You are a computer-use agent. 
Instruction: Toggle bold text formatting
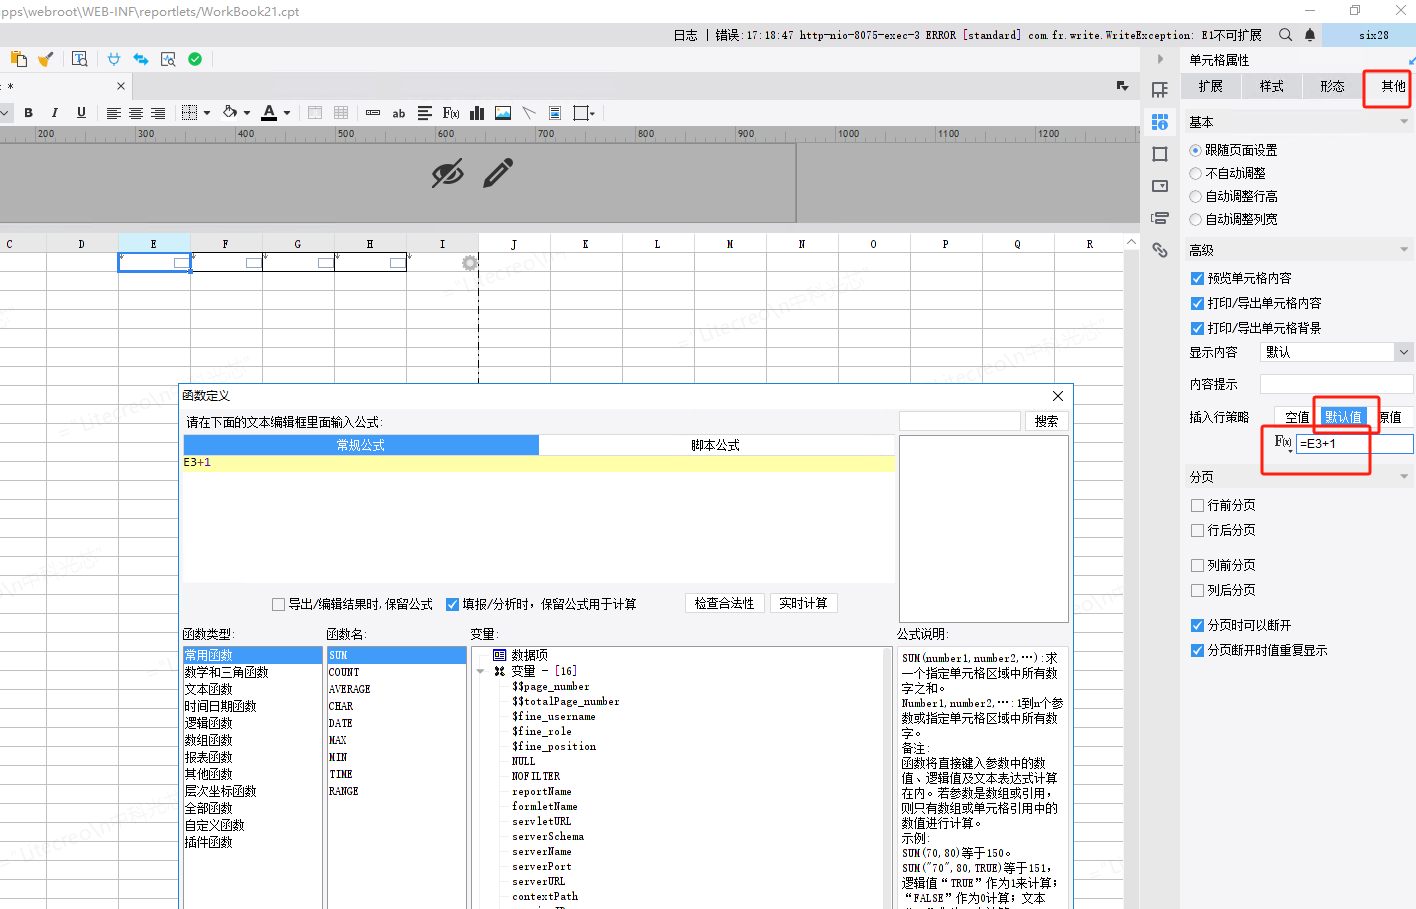pos(29,113)
